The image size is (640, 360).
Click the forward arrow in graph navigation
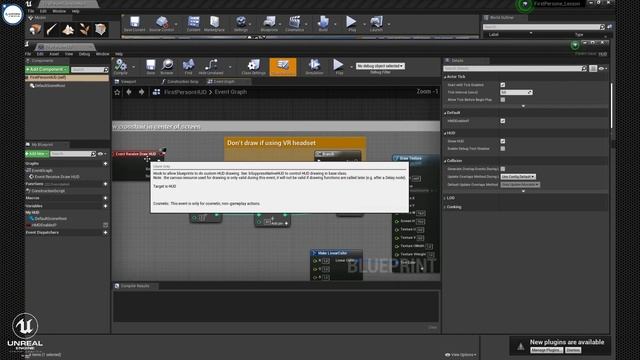[x=141, y=92]
